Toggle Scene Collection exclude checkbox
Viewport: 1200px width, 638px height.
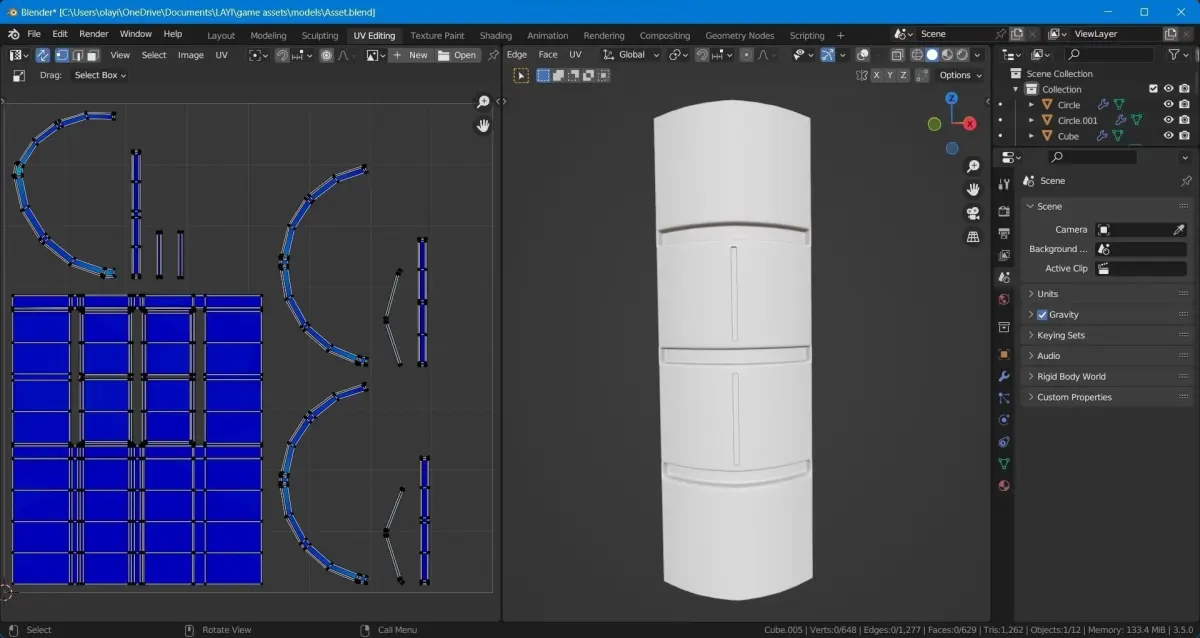pyautogui.click(x=1153, y=89)
